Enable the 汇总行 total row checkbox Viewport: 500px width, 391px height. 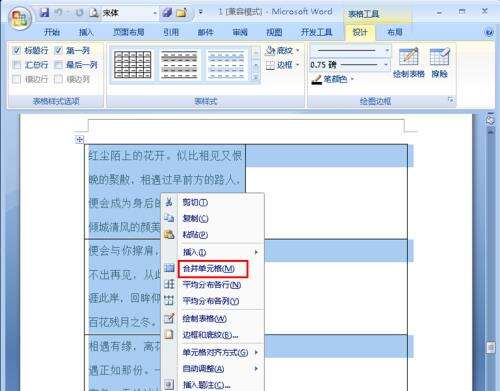17,65
